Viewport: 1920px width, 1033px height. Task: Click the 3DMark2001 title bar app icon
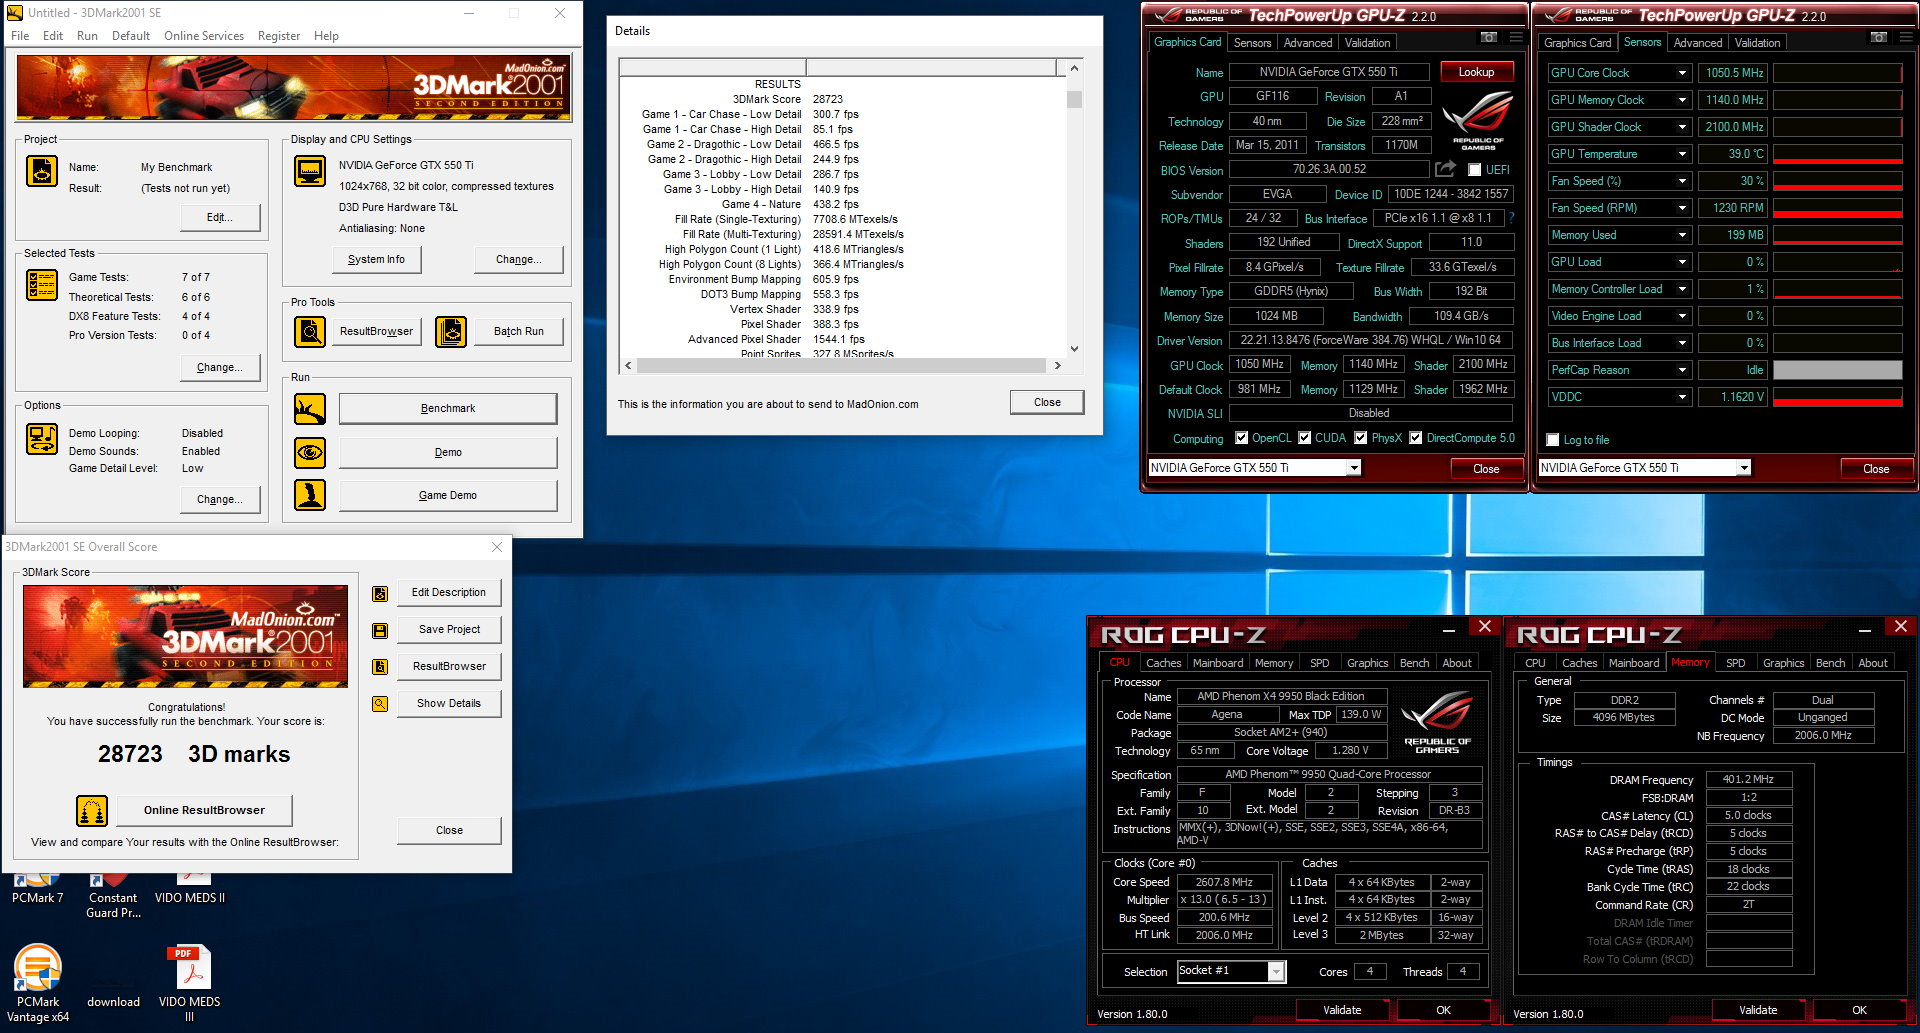[14, 13]
